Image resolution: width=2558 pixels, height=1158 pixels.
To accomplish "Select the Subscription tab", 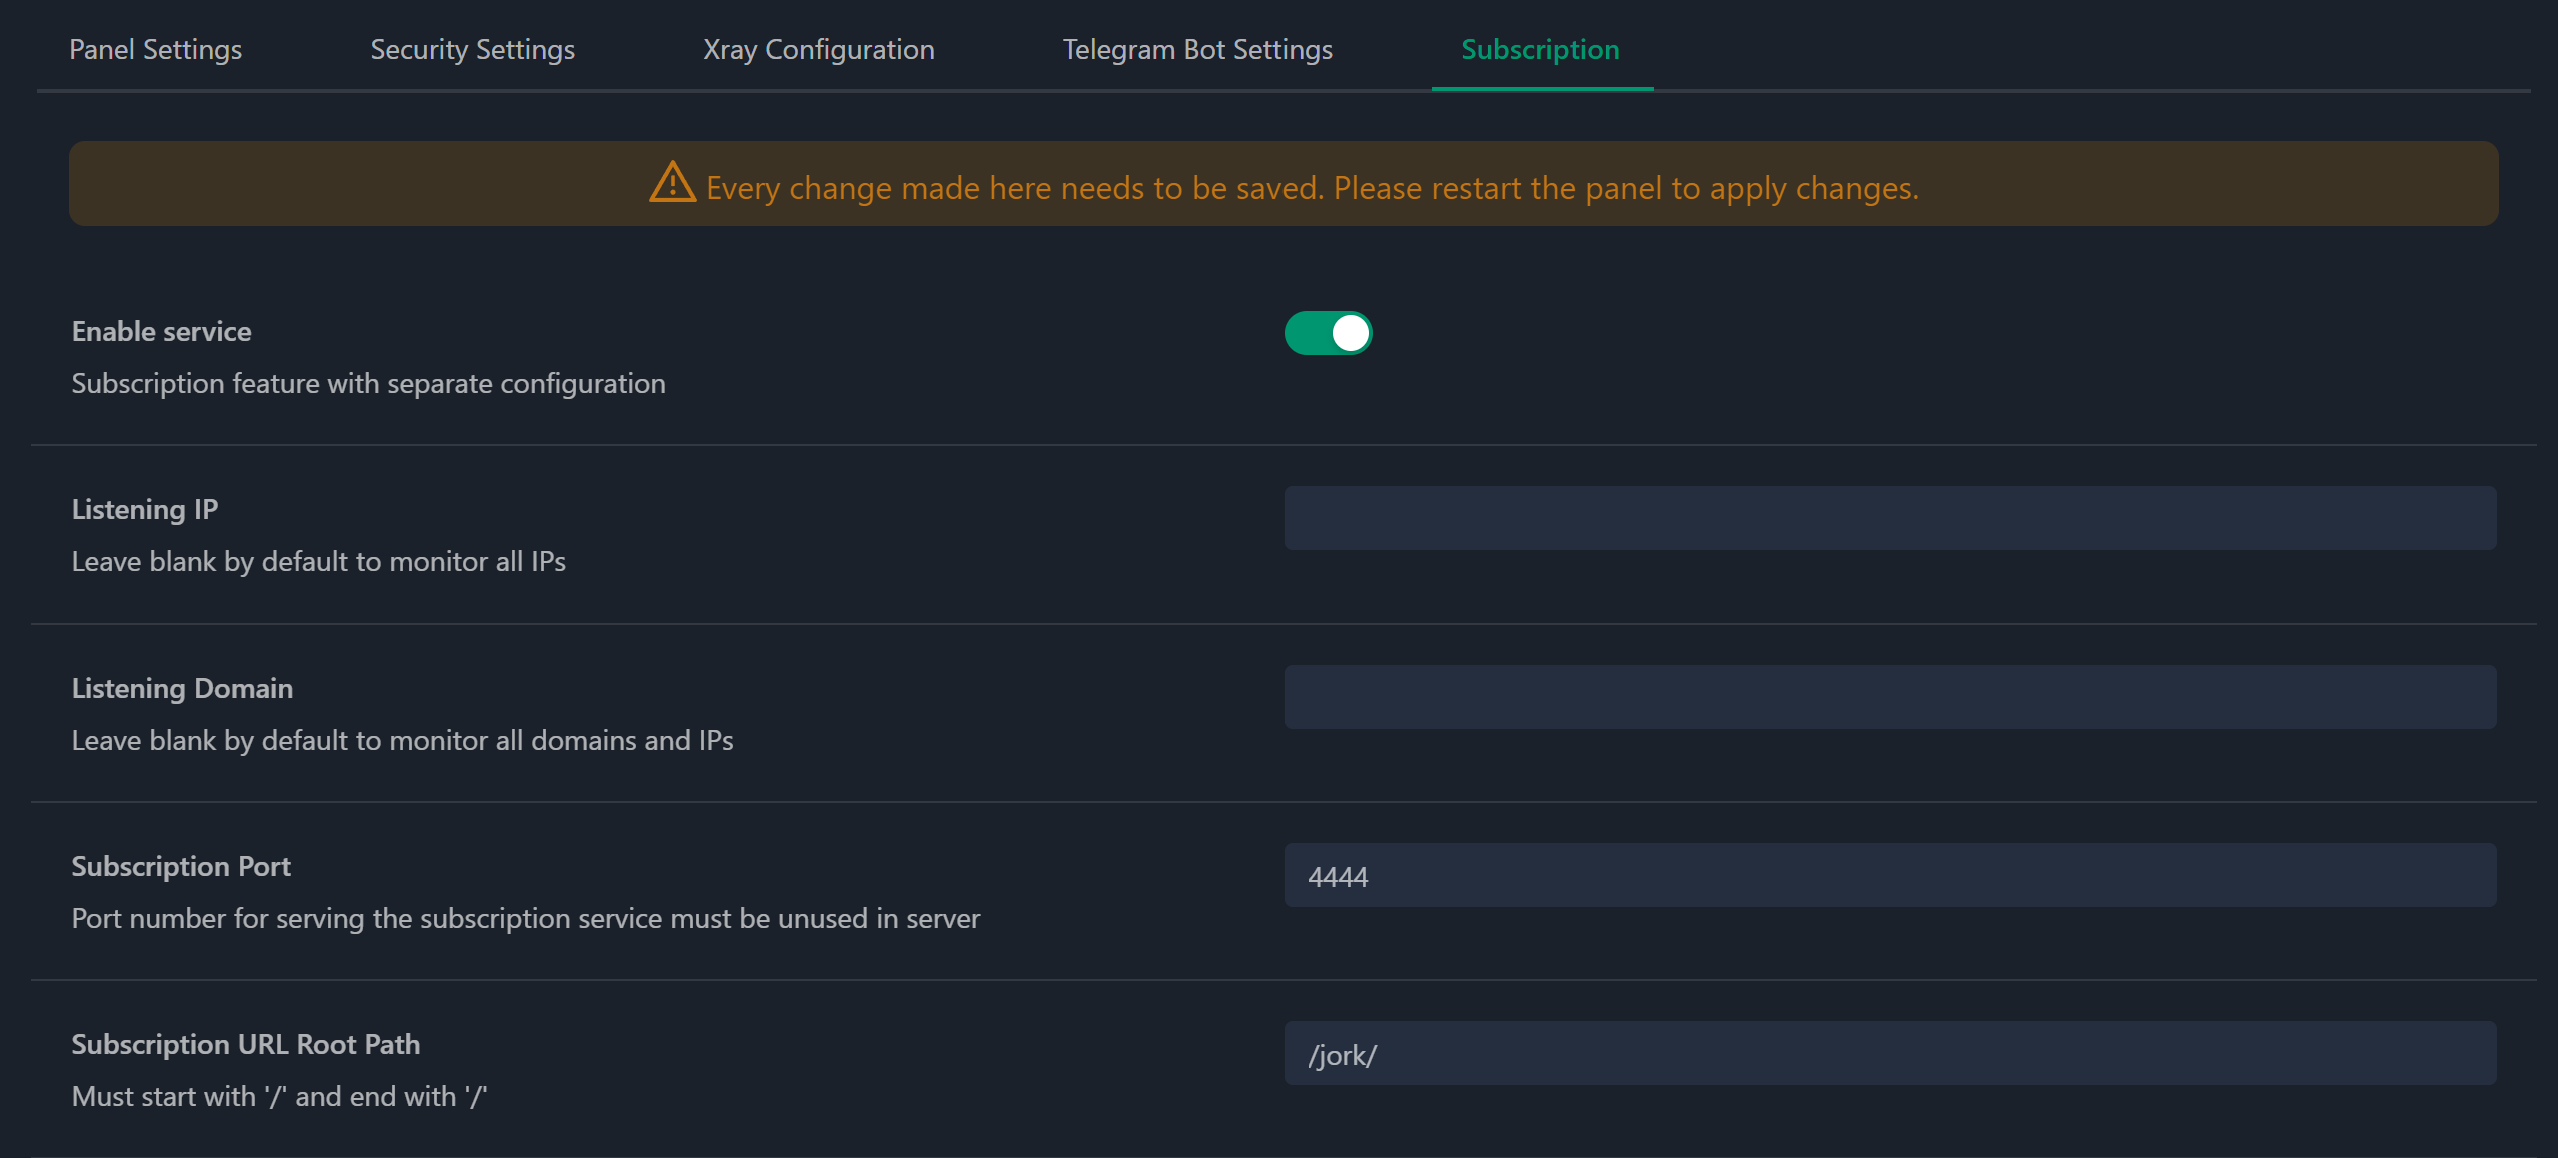I will pos(1540,49).
